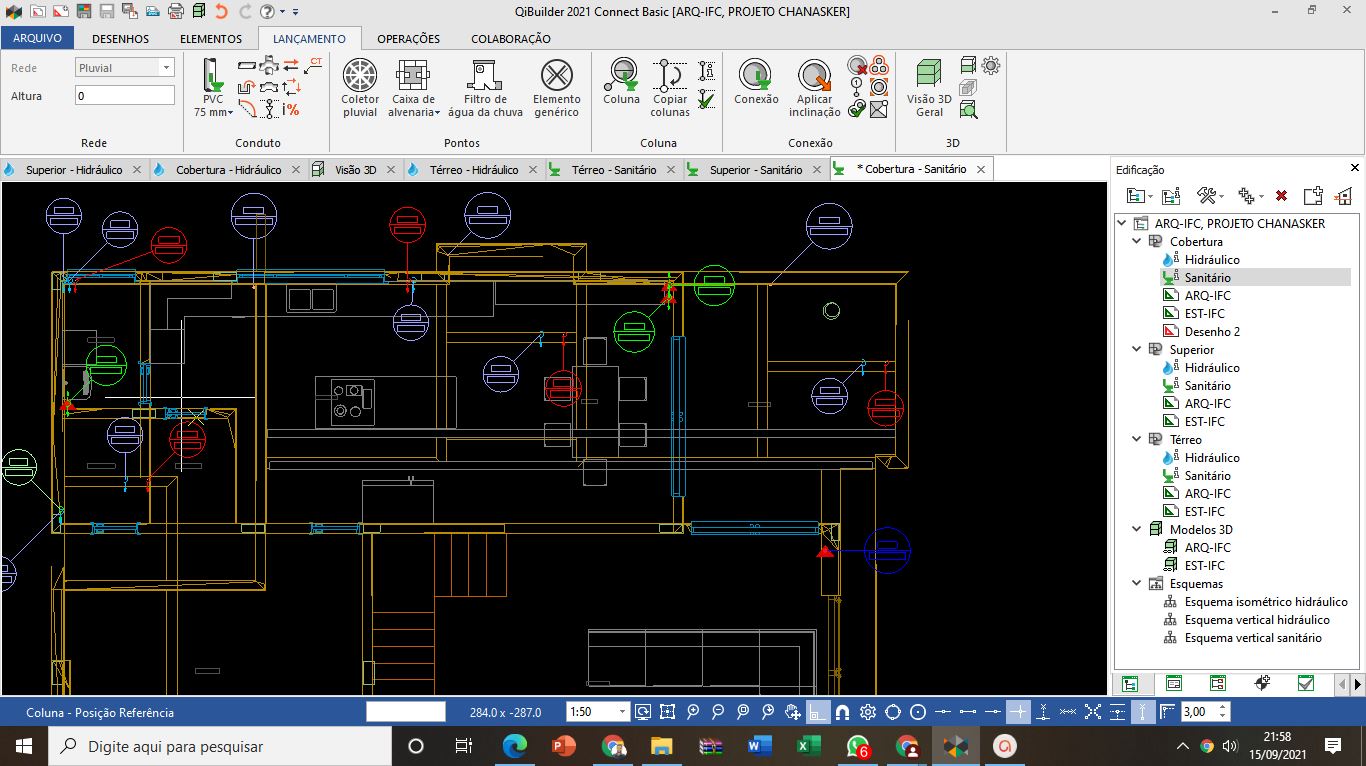Toggle the highlighted vertical dimension snap button
The height and width of the screenshot is (766, 1366).
point(1143,712)
